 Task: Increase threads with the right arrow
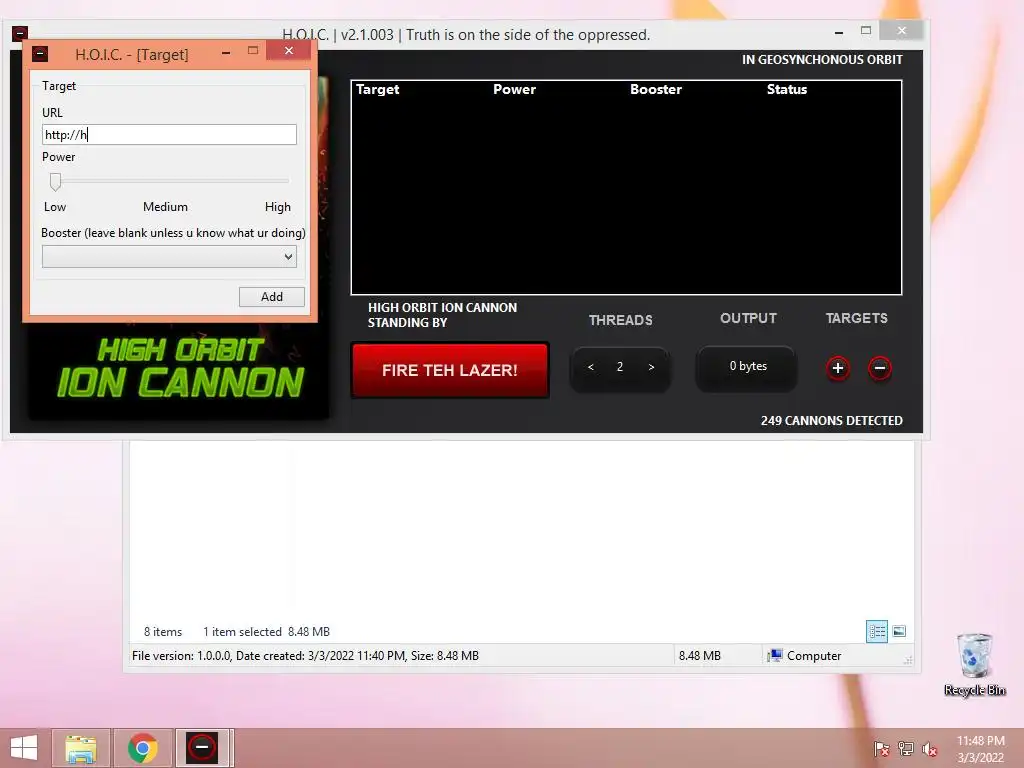pos(651,367)
